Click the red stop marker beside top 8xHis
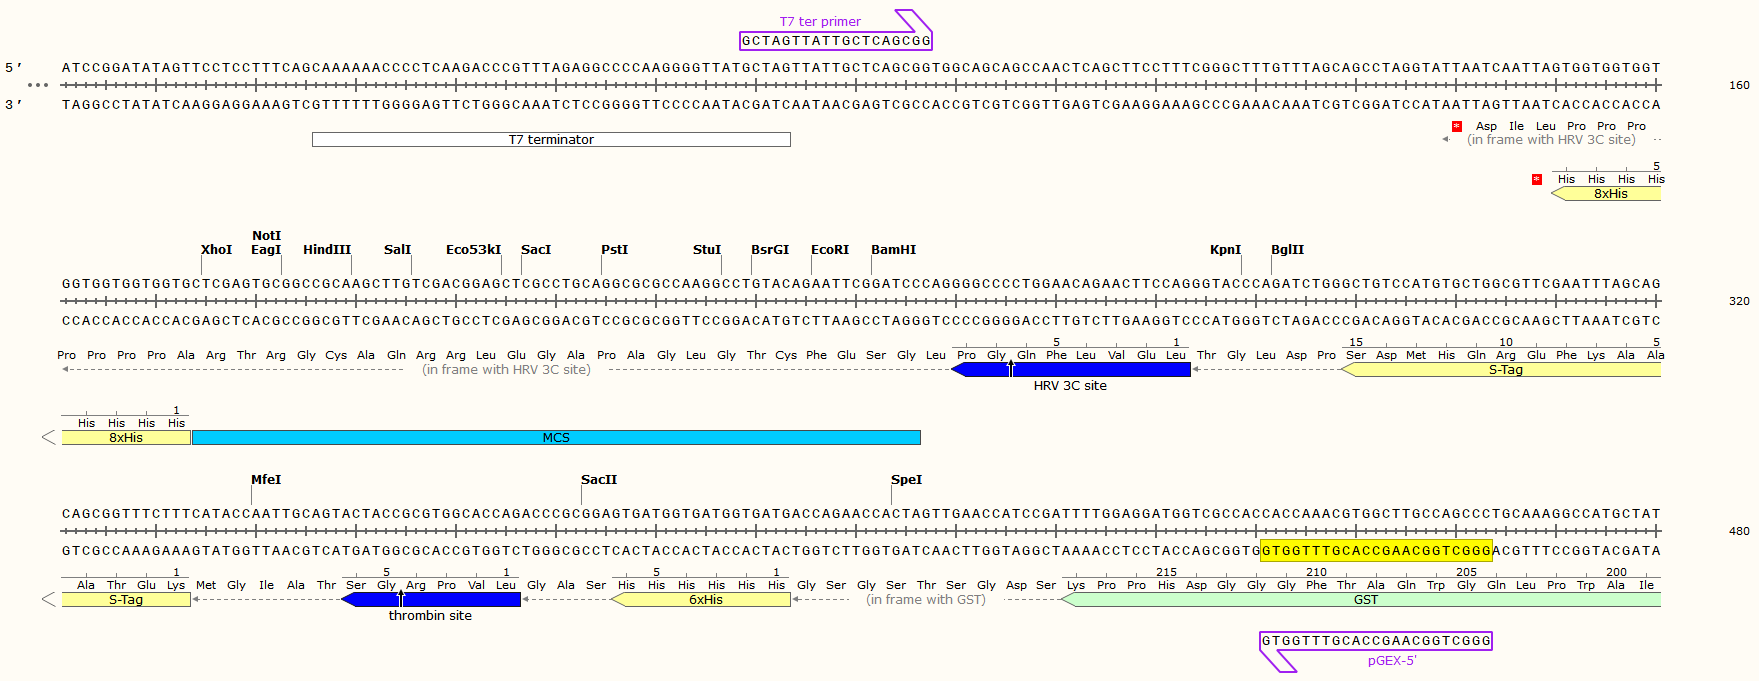Screen dimensions: 1759x681 click(x=1537, y=180)
